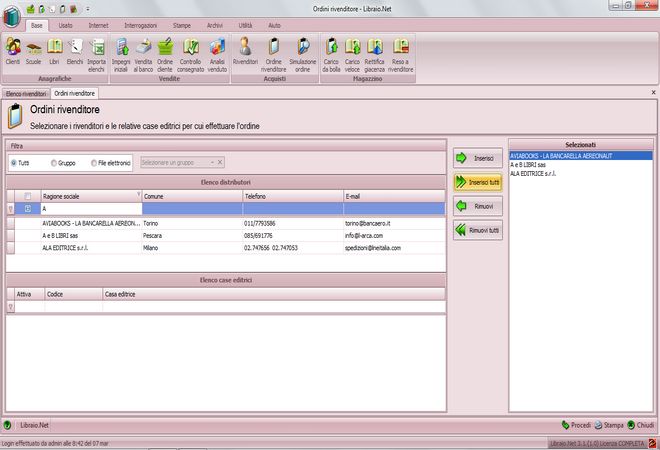Close the document tab with the X
Screen dimensions: 660x450
click(653, 92)
